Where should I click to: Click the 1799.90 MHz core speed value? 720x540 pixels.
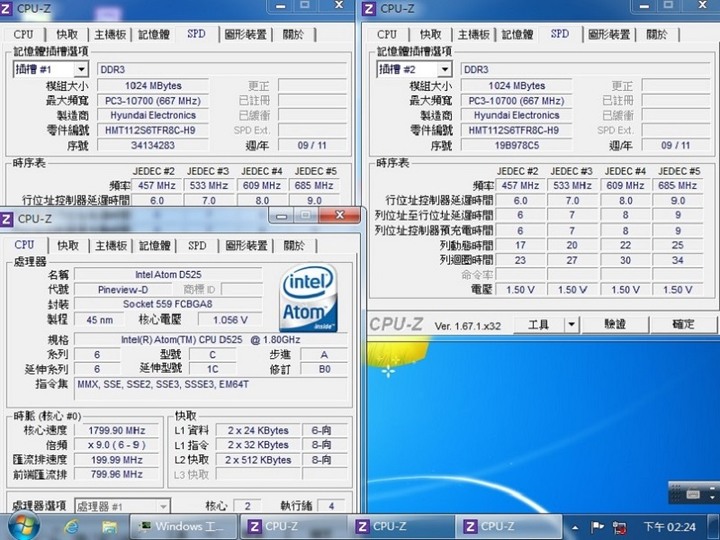coord(117,431)
